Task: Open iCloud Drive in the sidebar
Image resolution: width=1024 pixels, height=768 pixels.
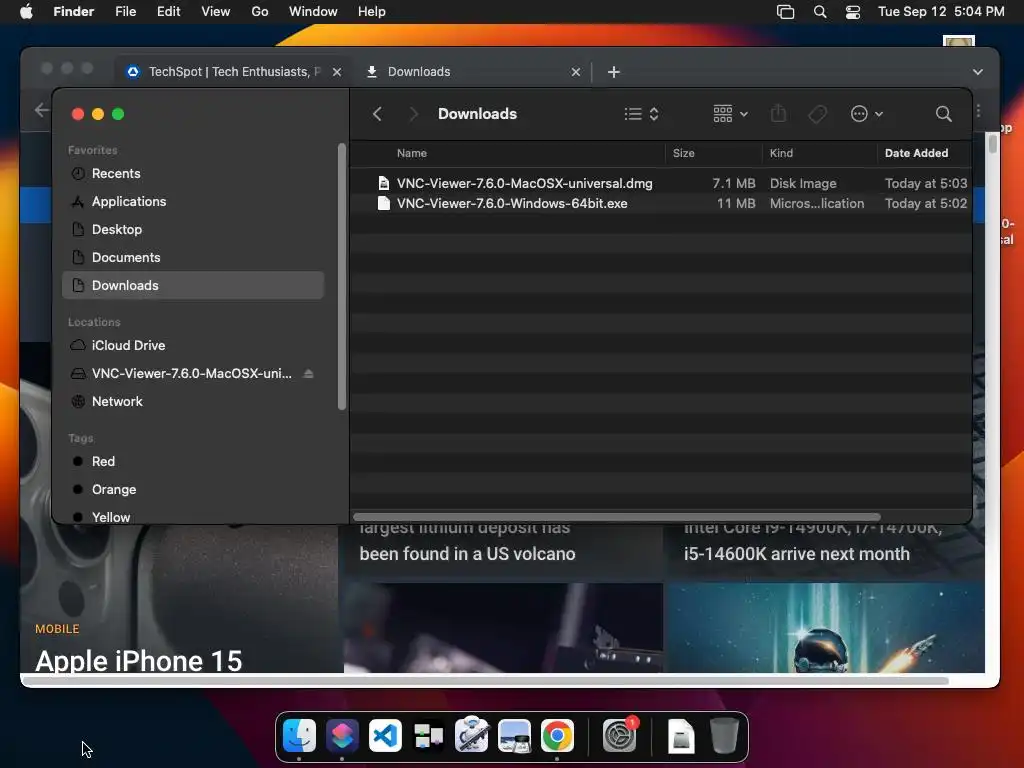Action: click(x=193, y=345)
